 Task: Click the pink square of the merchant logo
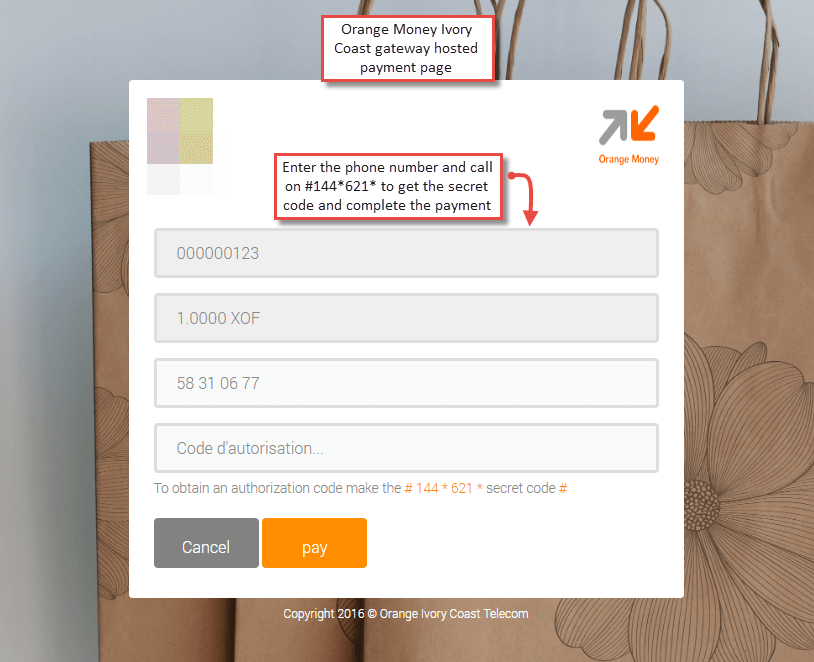[x=164, y=131]
